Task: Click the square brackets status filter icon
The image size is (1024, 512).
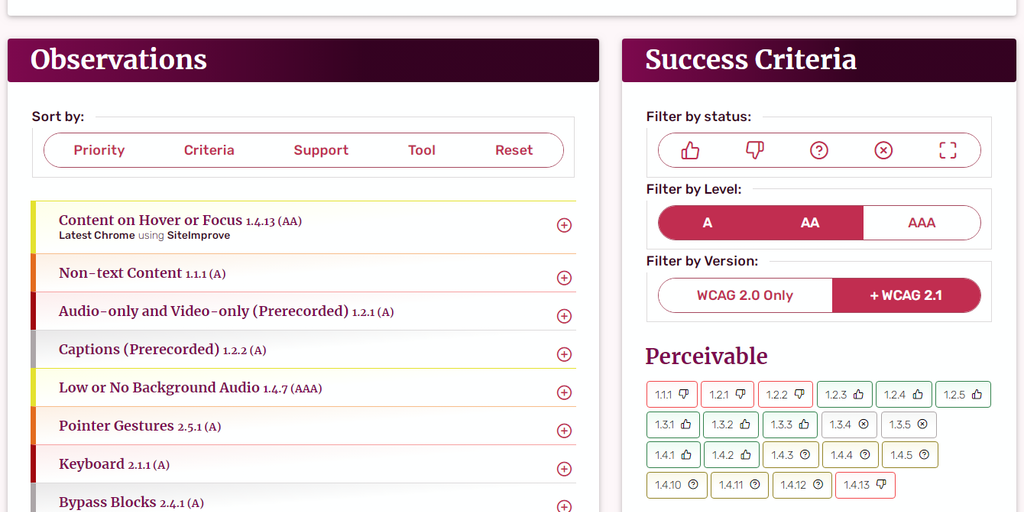Action: coord(948,150)
